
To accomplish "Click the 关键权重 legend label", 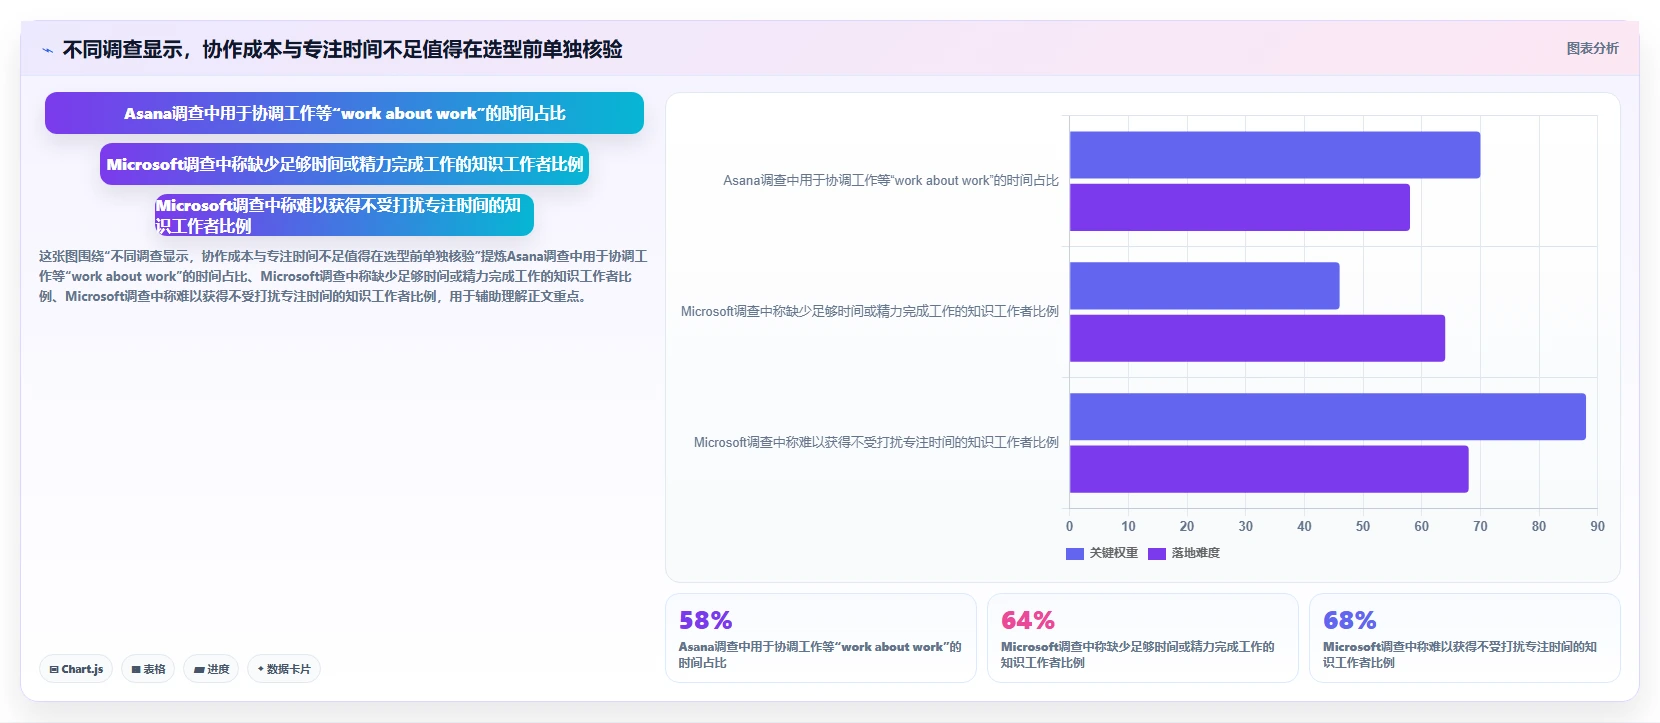I will click(1113, 553).
